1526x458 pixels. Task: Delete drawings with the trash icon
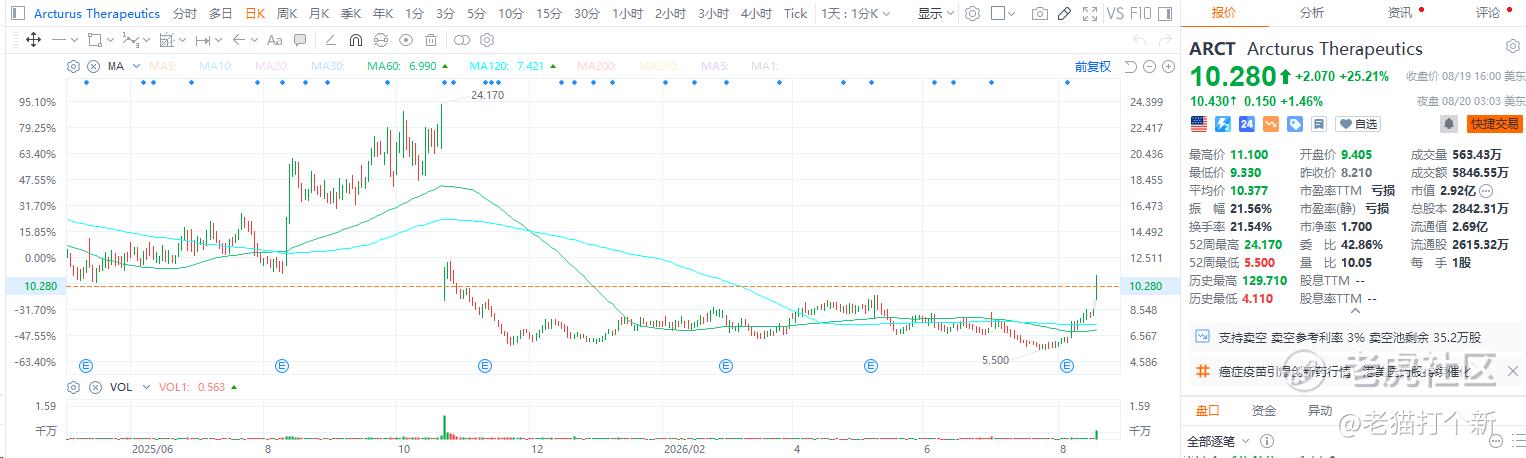(430, 40)
